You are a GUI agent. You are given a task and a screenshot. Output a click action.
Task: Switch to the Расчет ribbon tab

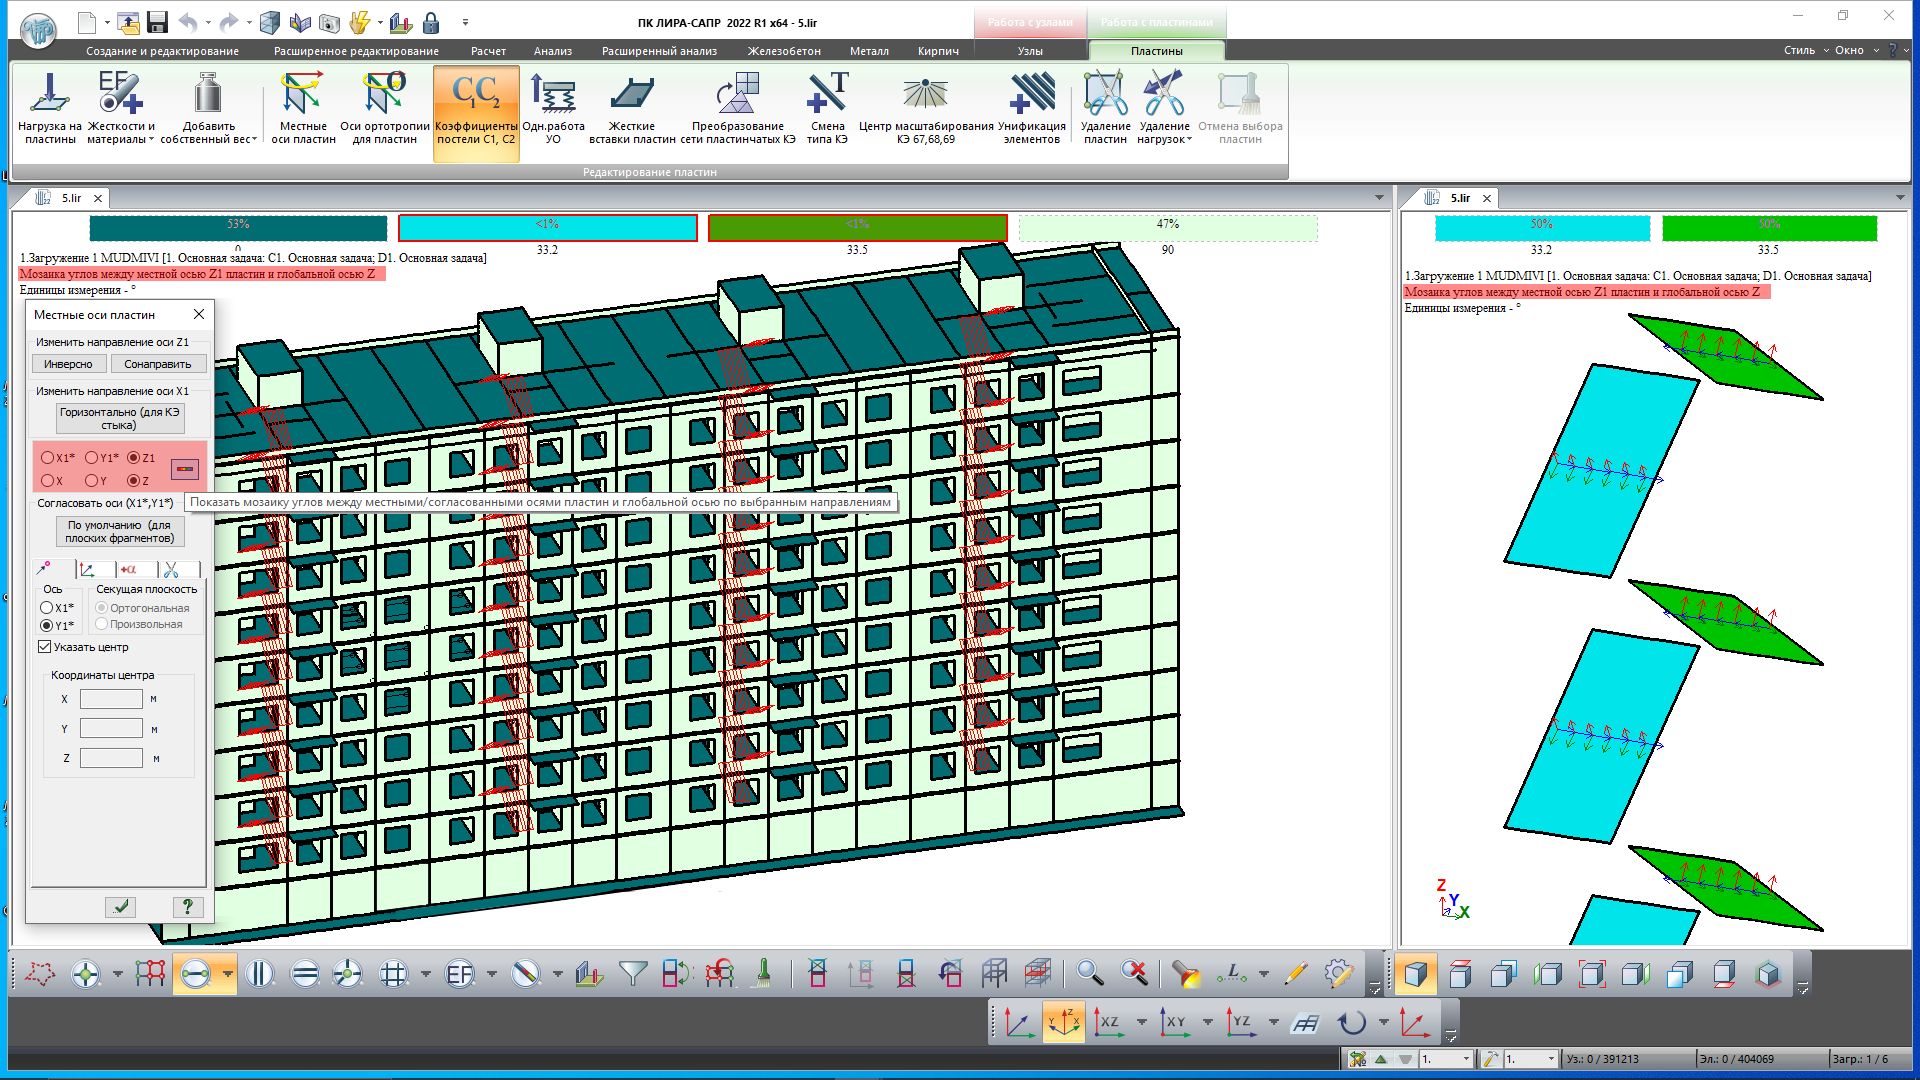click(x=488, y=51)
